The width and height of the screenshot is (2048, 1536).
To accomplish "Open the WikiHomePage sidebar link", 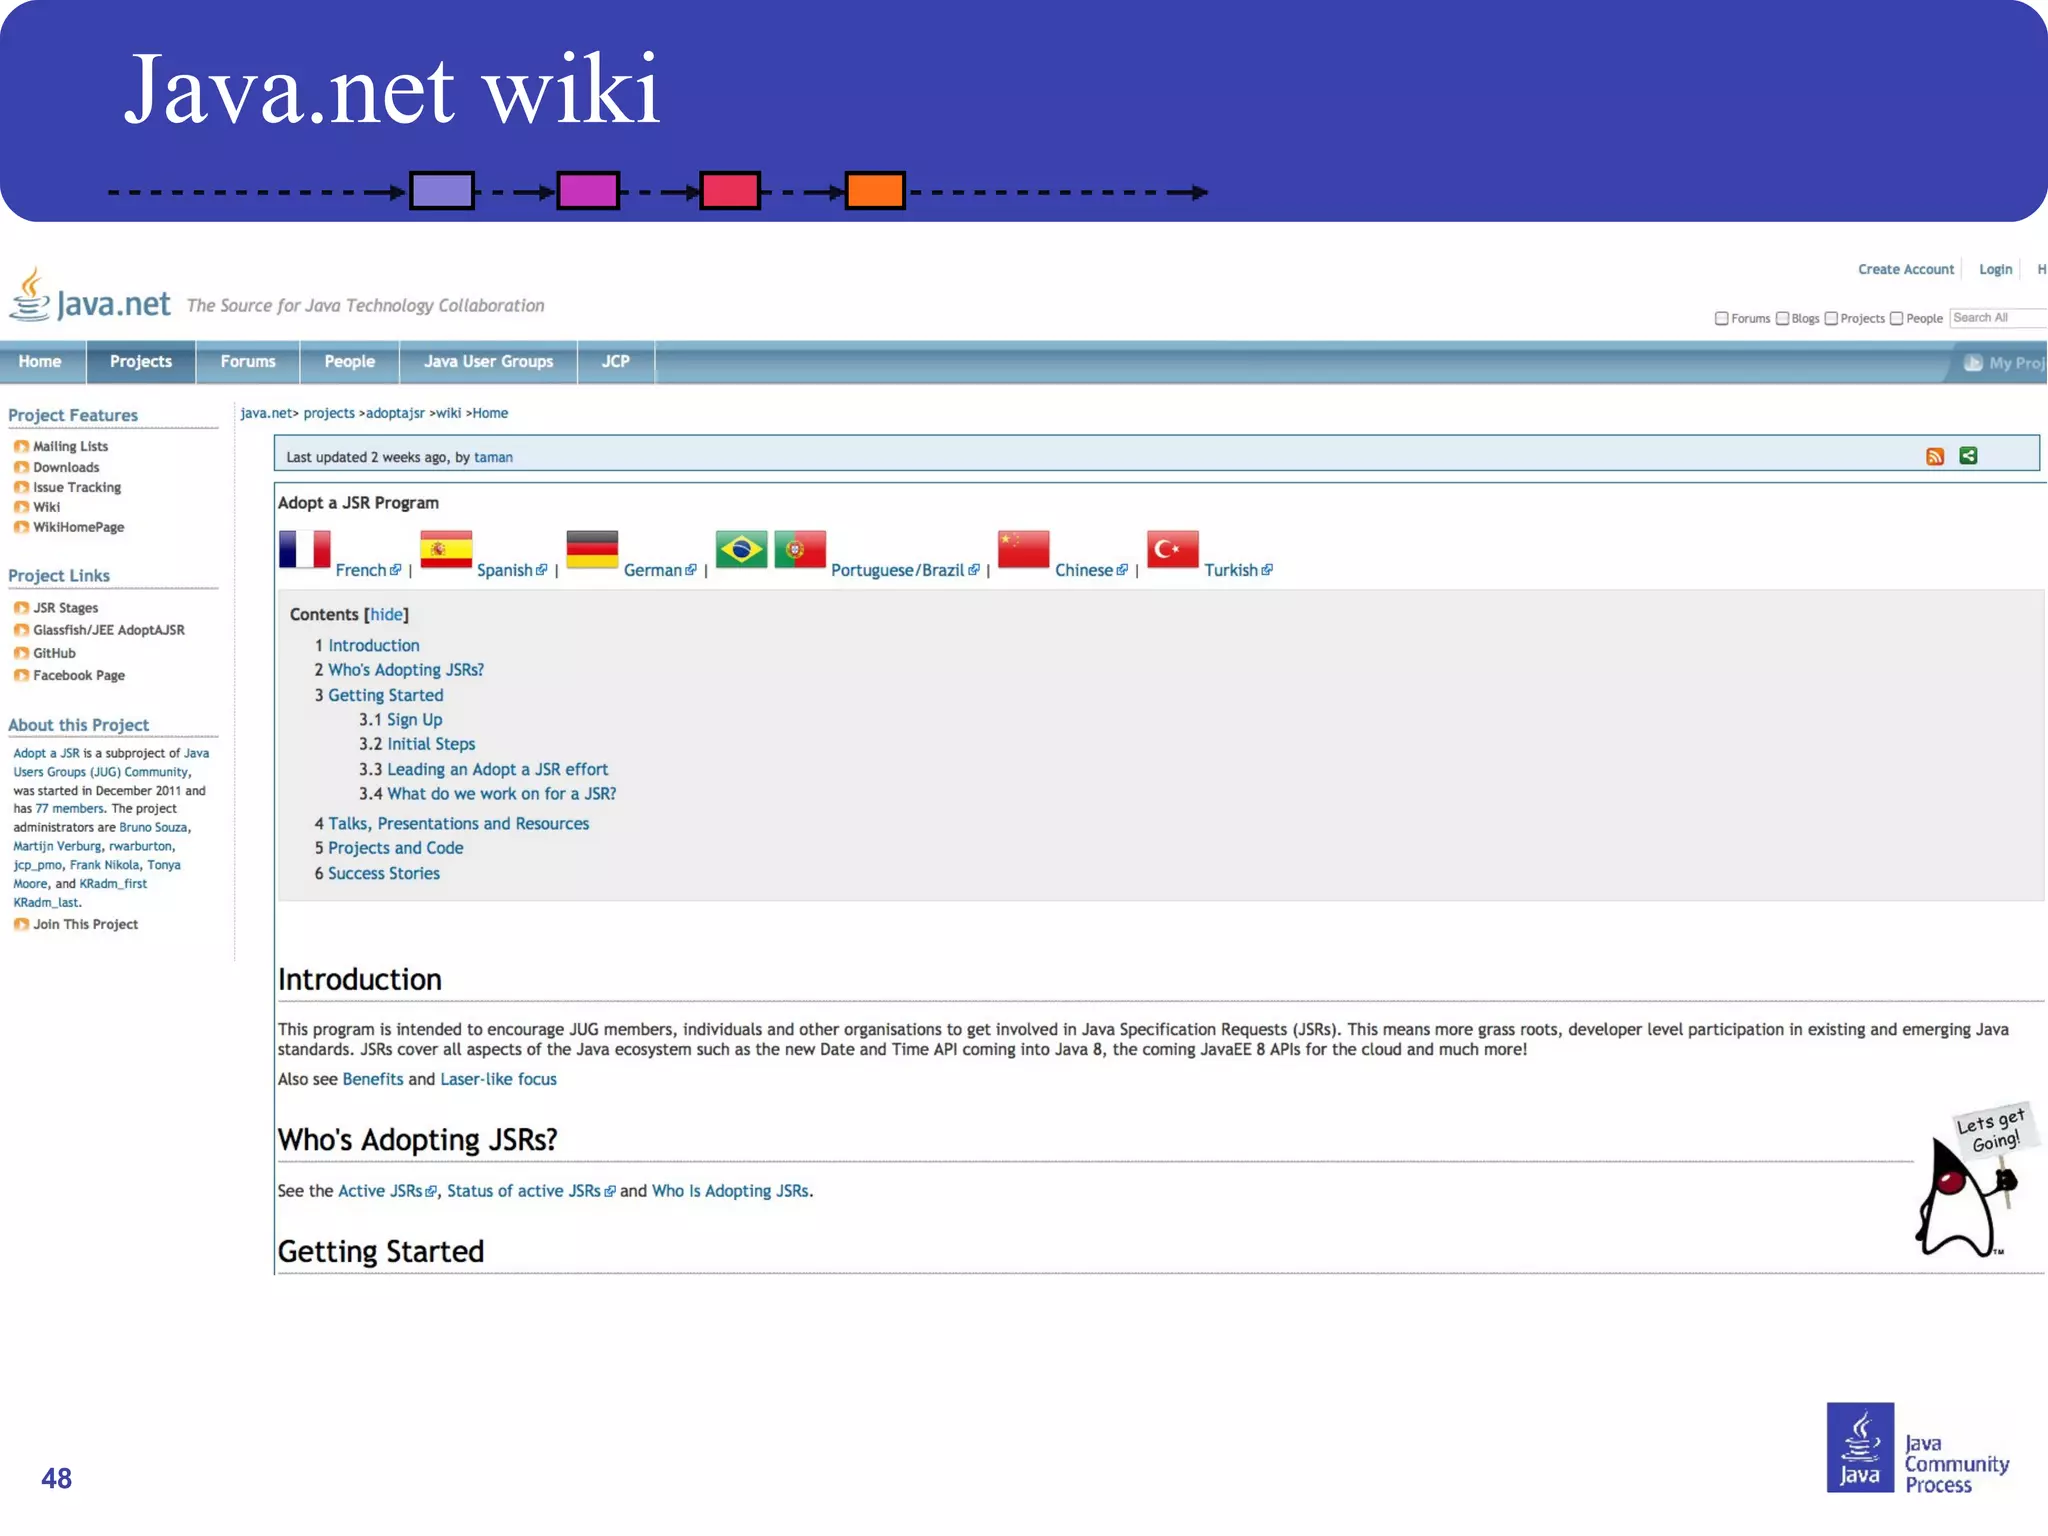I will tap(79, 527).
